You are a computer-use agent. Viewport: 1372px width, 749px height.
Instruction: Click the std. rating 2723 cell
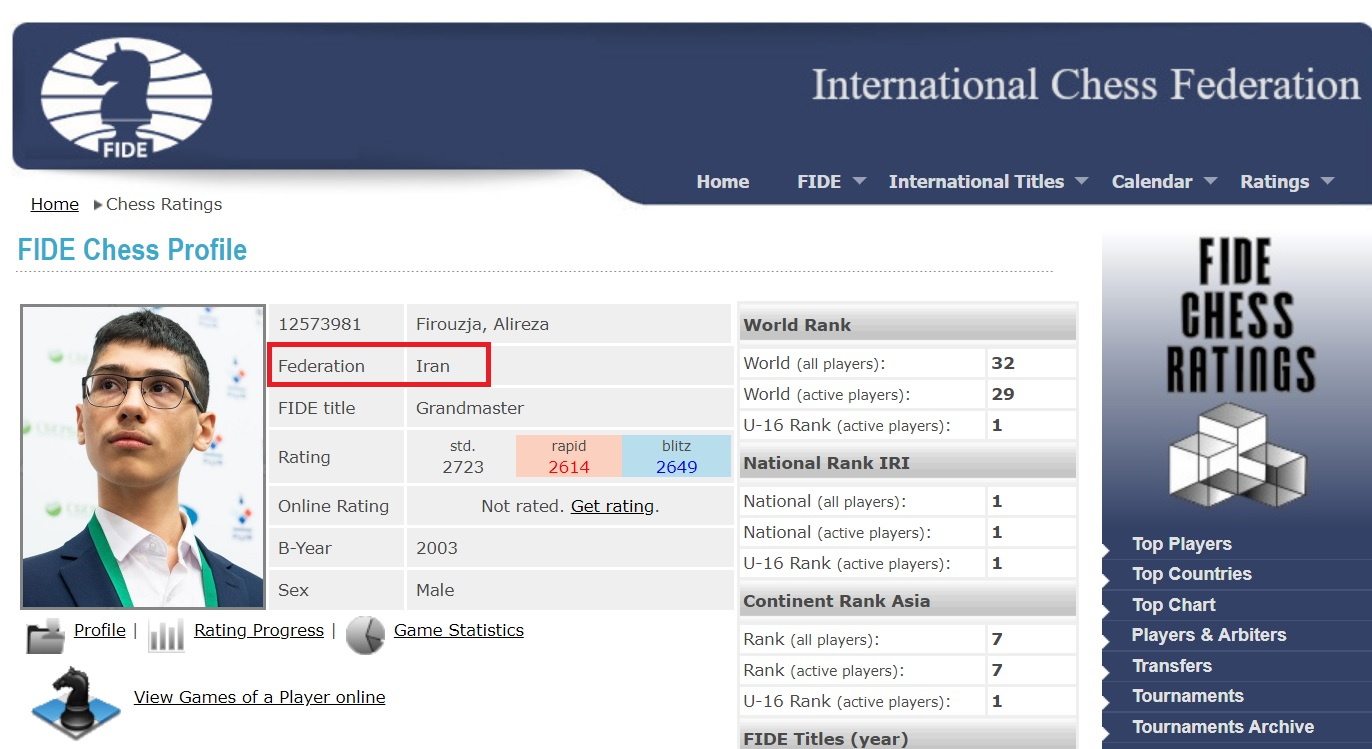[463, 457]
